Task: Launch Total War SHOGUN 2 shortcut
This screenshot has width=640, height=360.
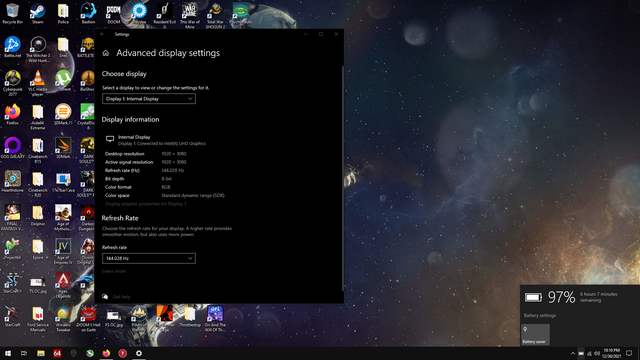Action: click(x=215, y=16)
